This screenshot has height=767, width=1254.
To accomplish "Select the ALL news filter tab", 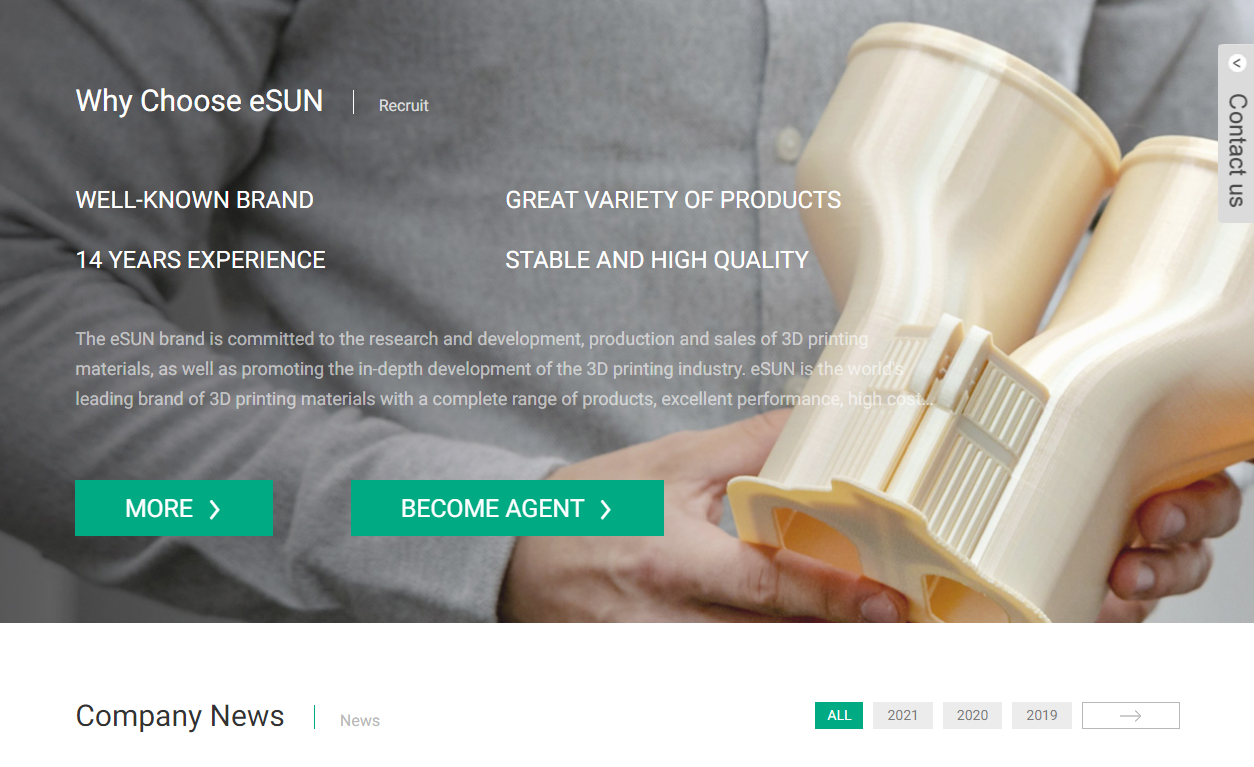I will pyautogui.click(x=839, y=715).
